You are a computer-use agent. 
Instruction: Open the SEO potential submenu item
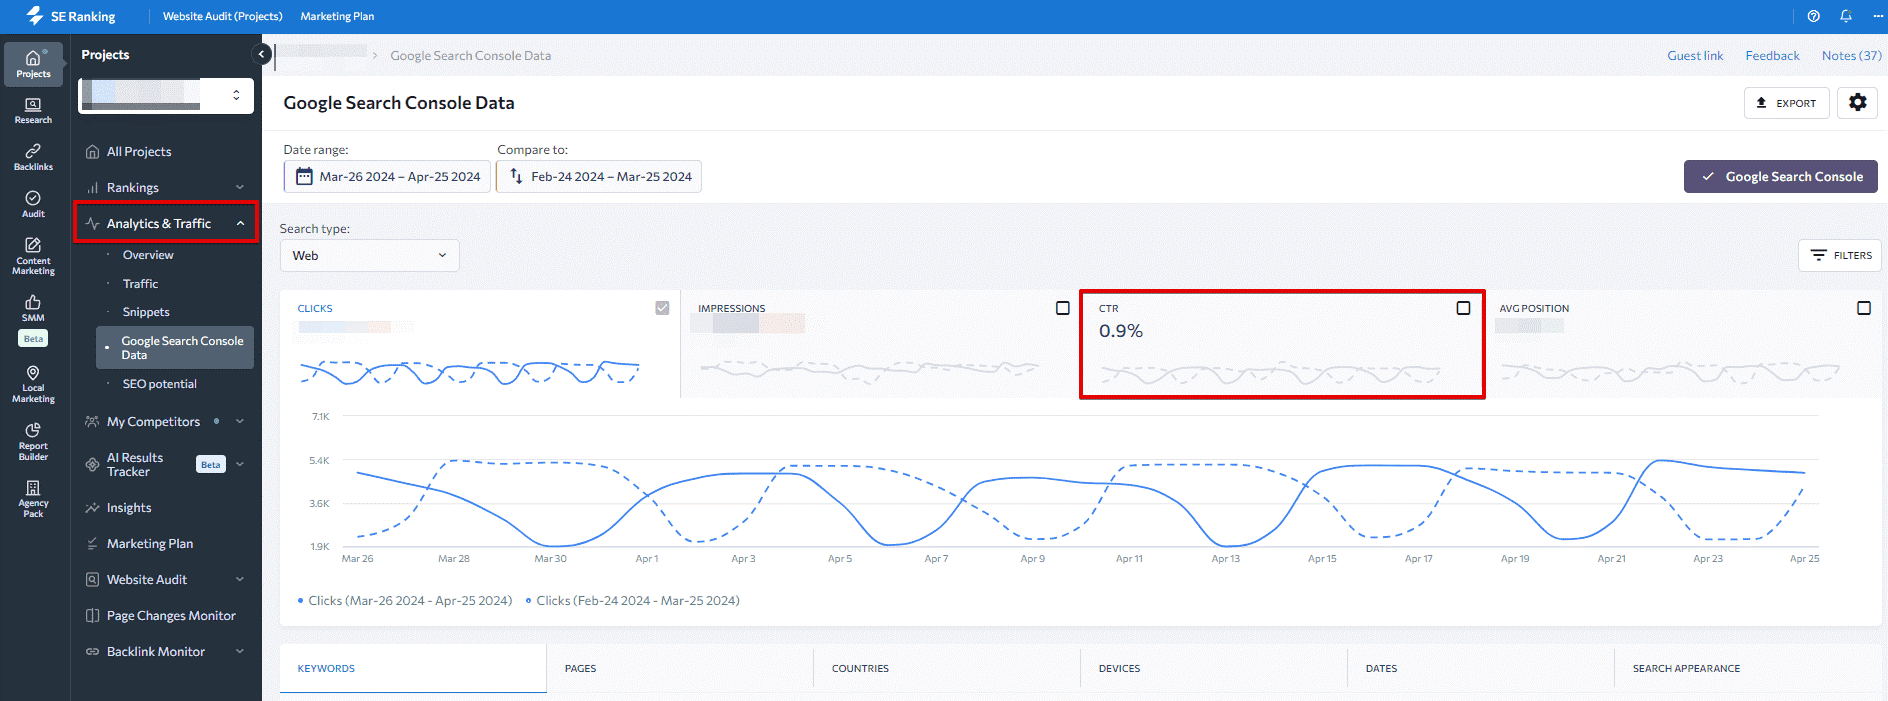pyautogui.click(x=160, y=384)
